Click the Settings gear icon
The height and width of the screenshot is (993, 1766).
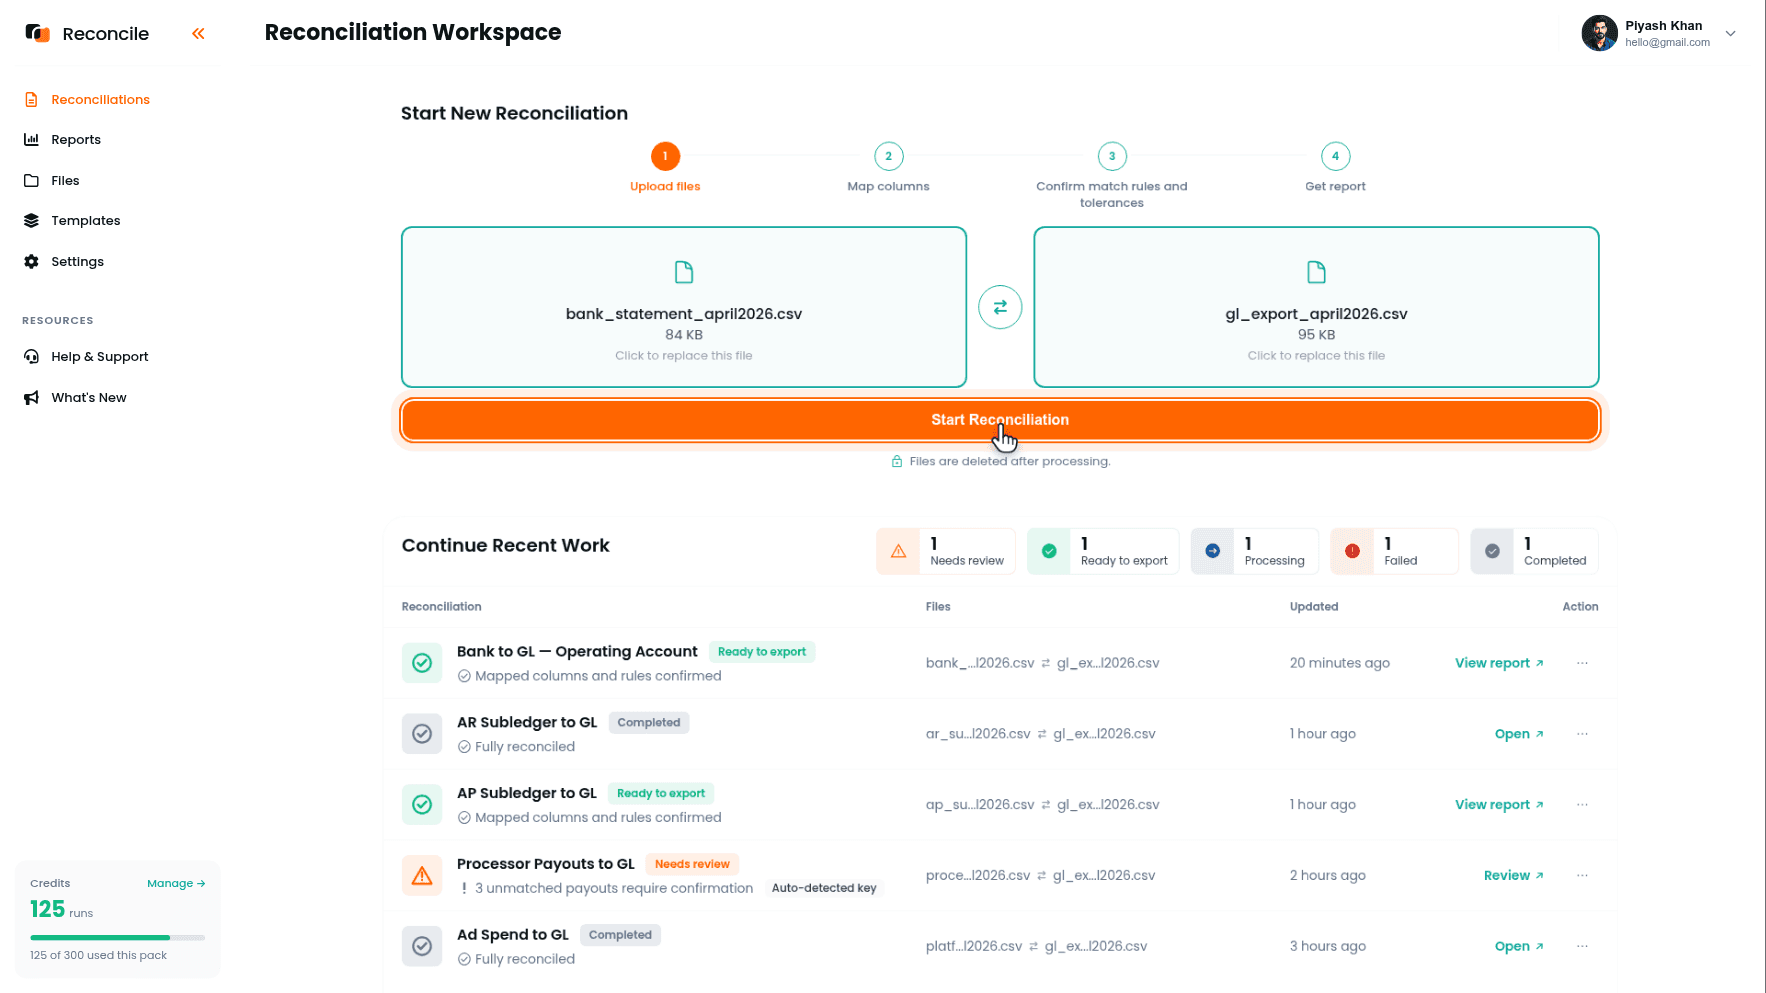(x=31, y=261)
